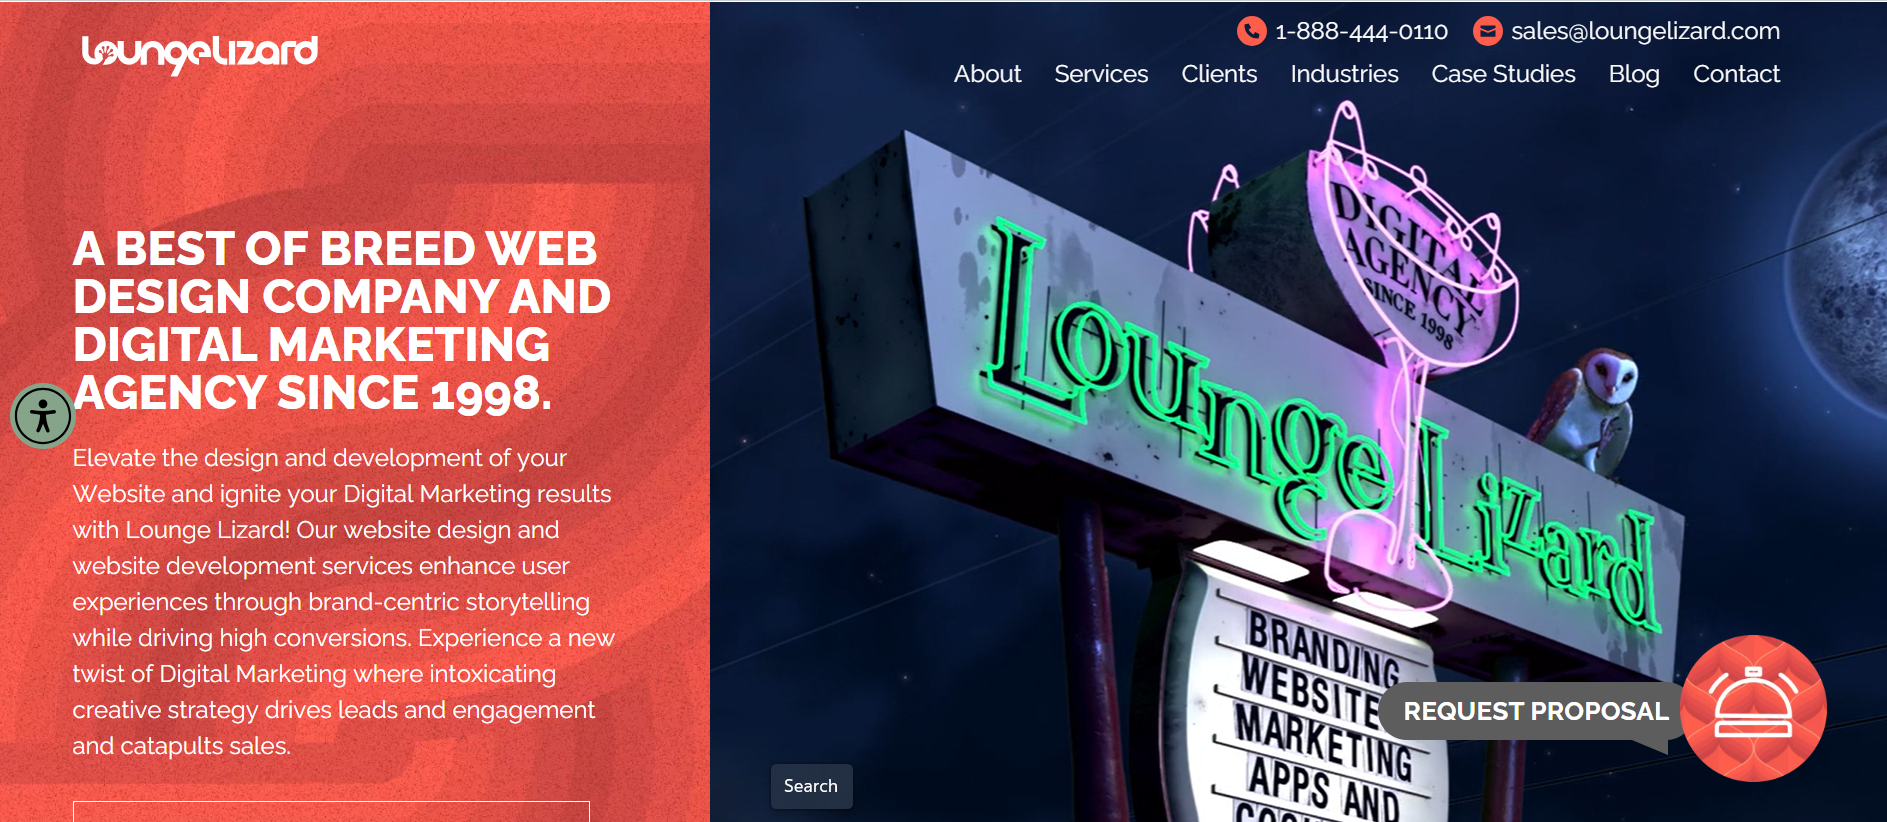The image size is (1887, 822).
Task: Open the accessibility widget icon
Action: (42, 416)
